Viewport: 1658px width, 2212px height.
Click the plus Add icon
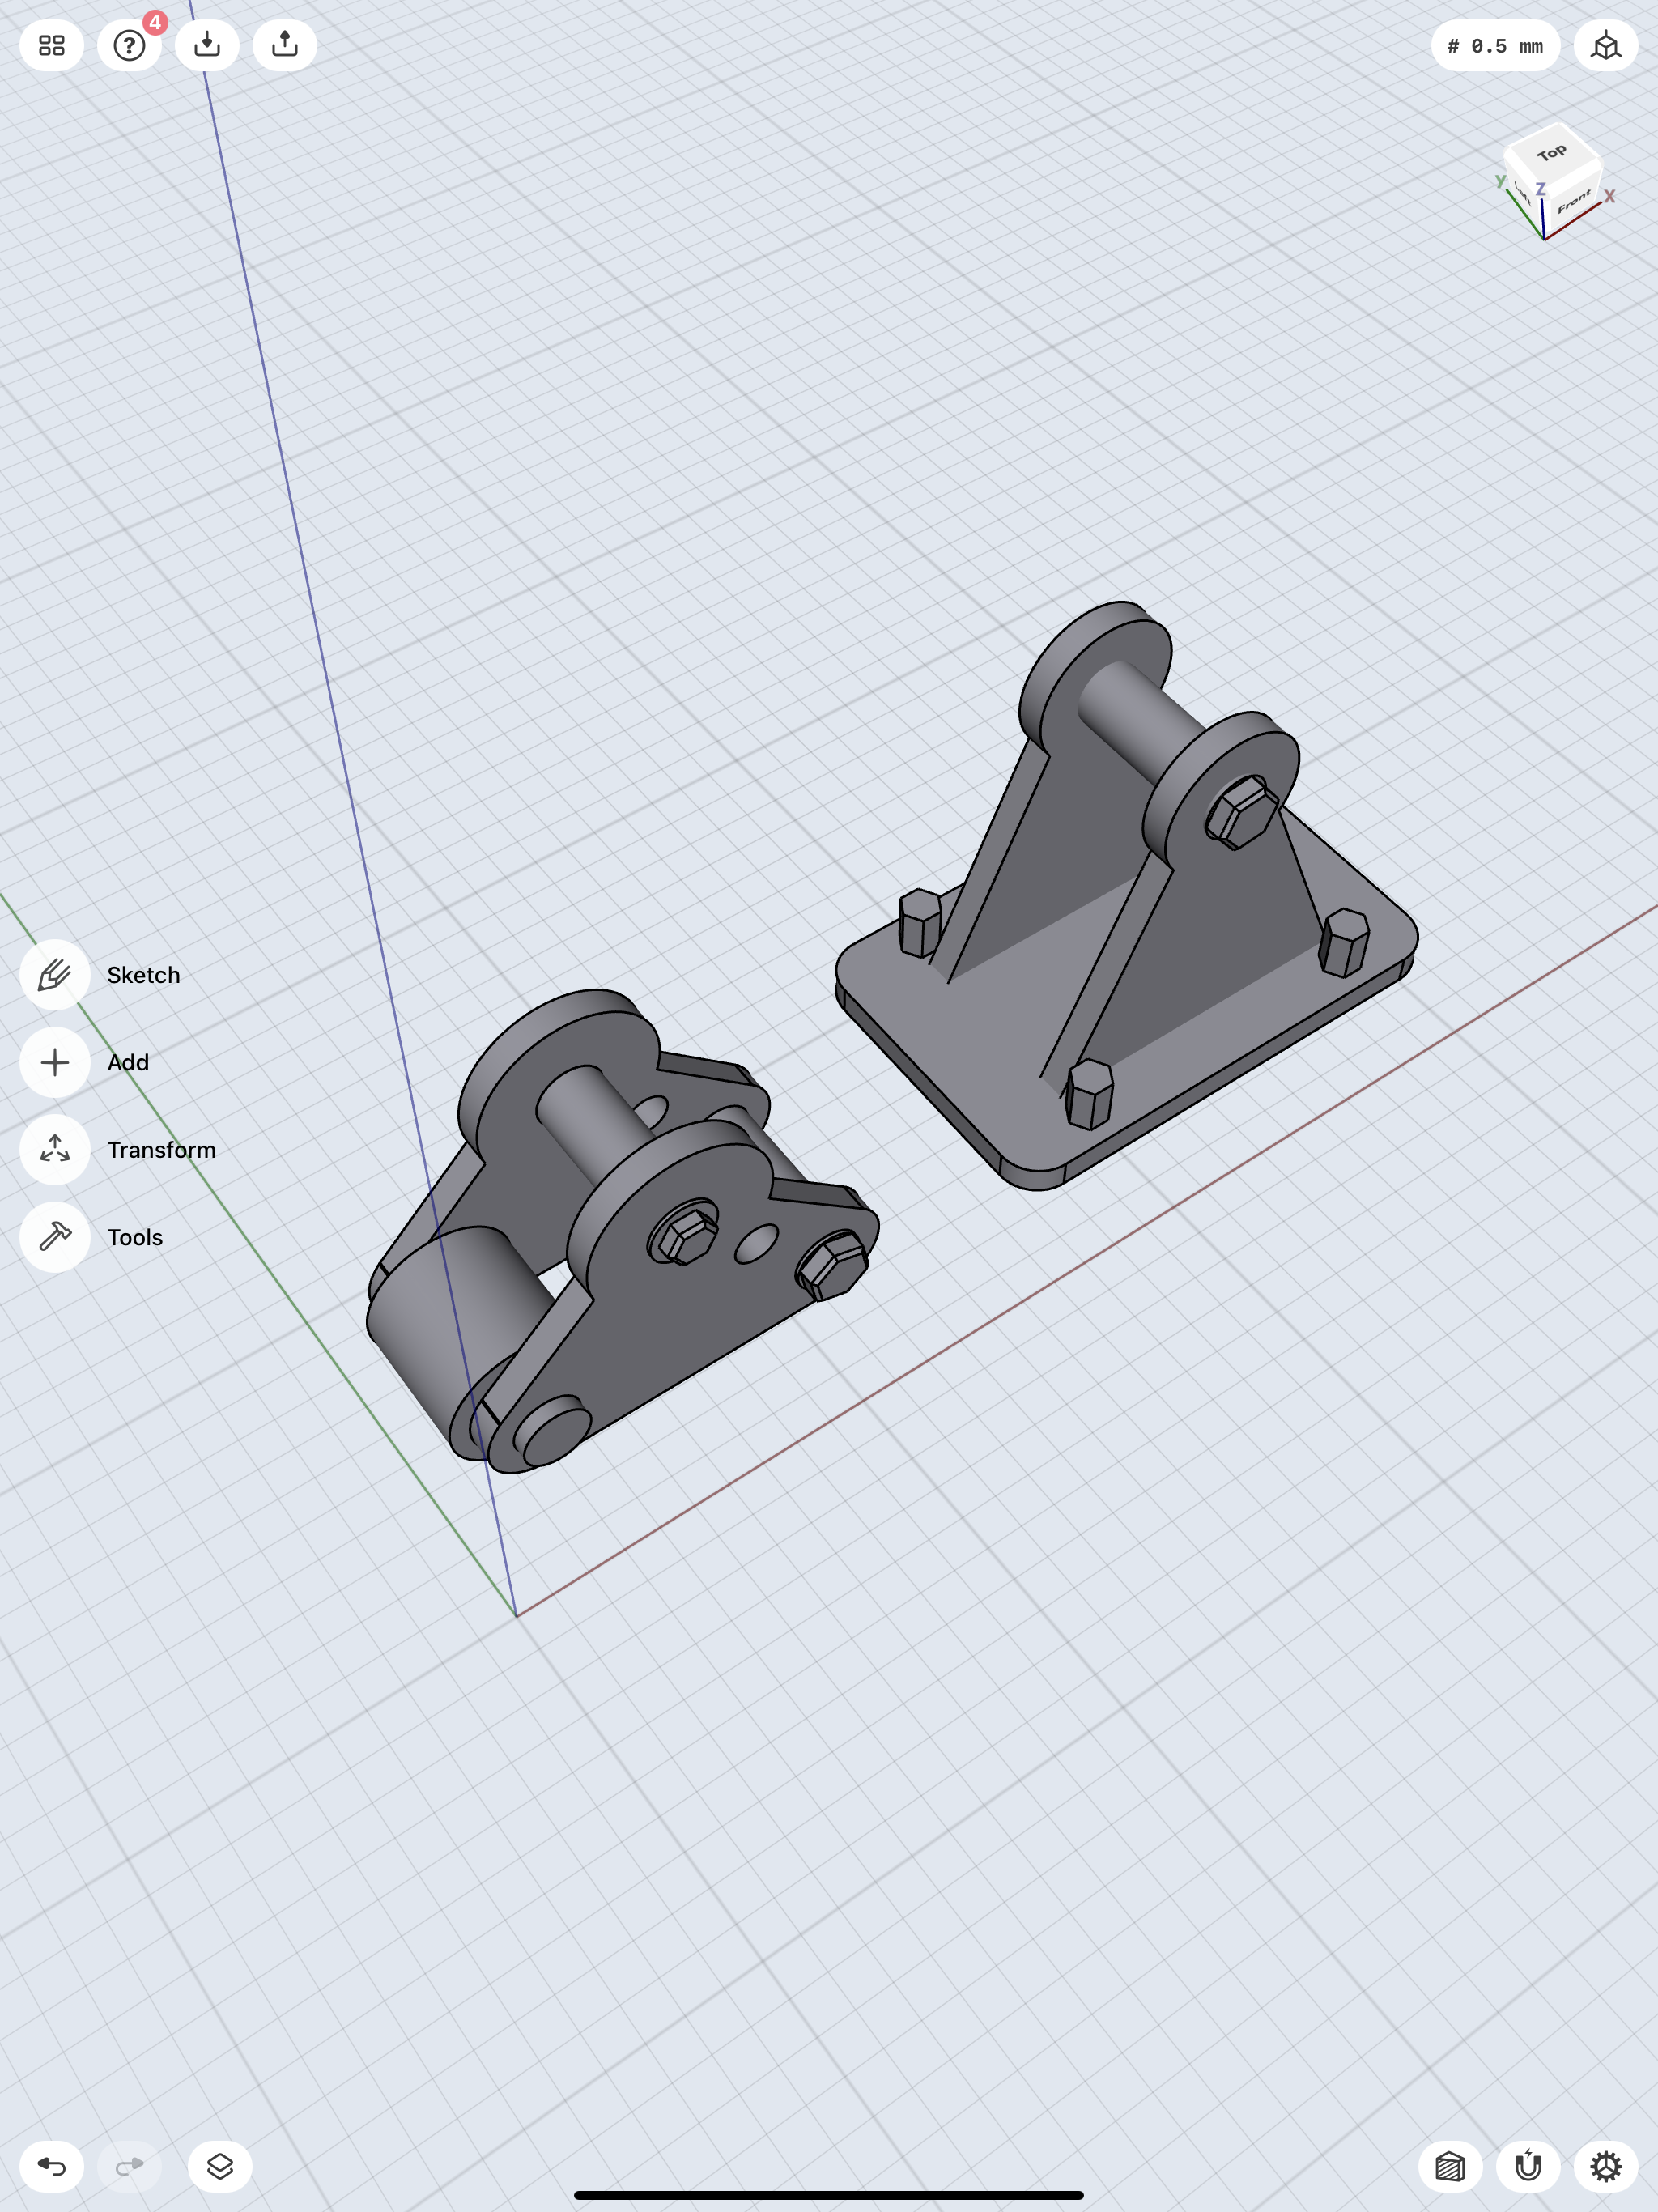pyautogui.click(x=55, y=1062)
